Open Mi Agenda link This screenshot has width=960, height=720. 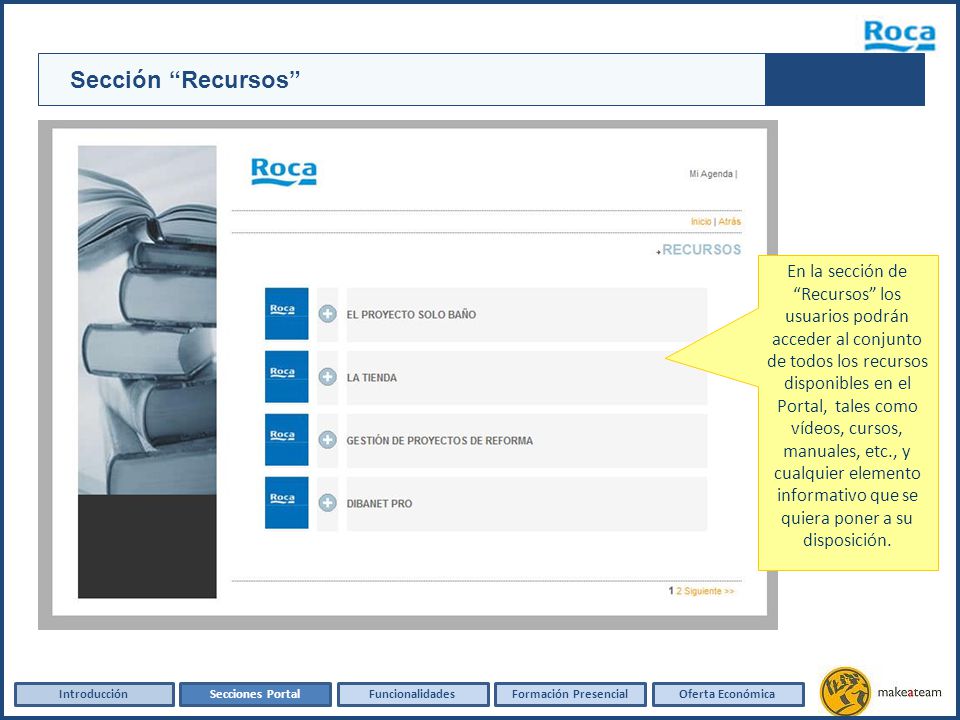(x=711, y=174)
